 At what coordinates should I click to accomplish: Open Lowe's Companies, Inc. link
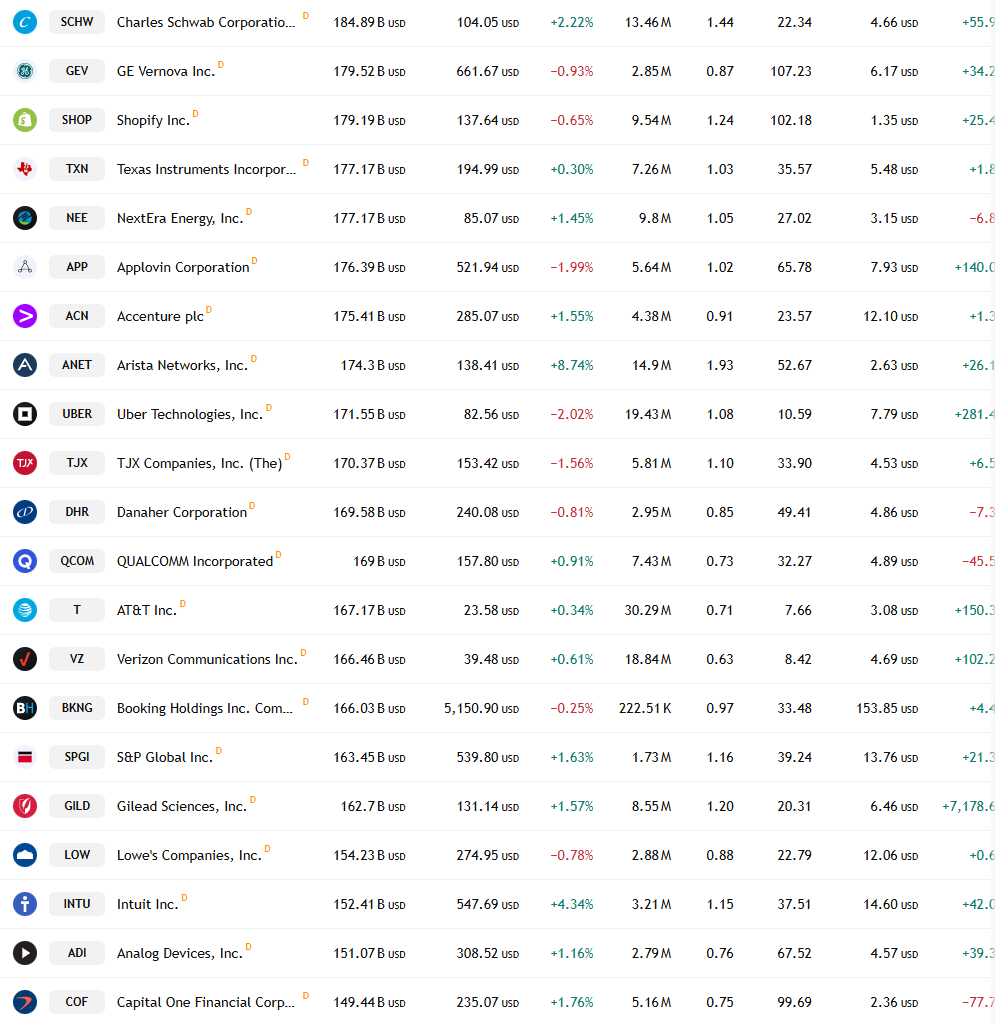point(189,855)
